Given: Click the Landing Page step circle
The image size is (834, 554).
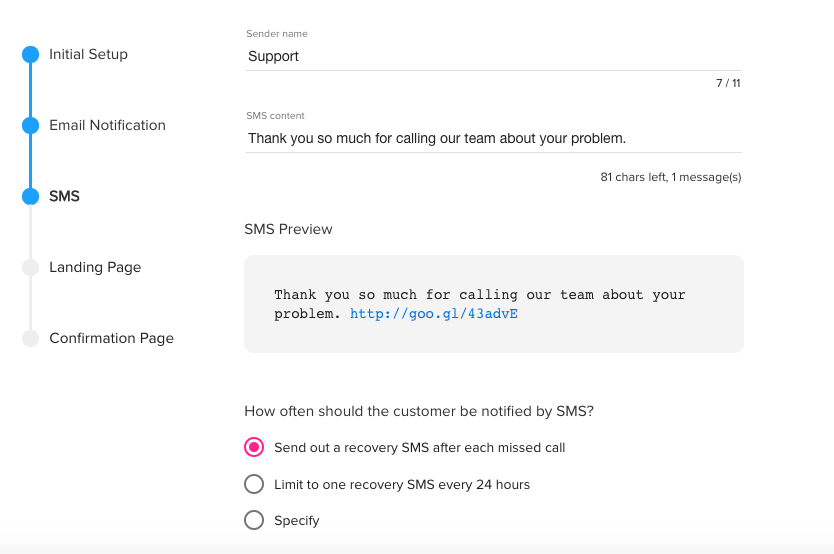Looking at the screenshot, I should point(30,267).
